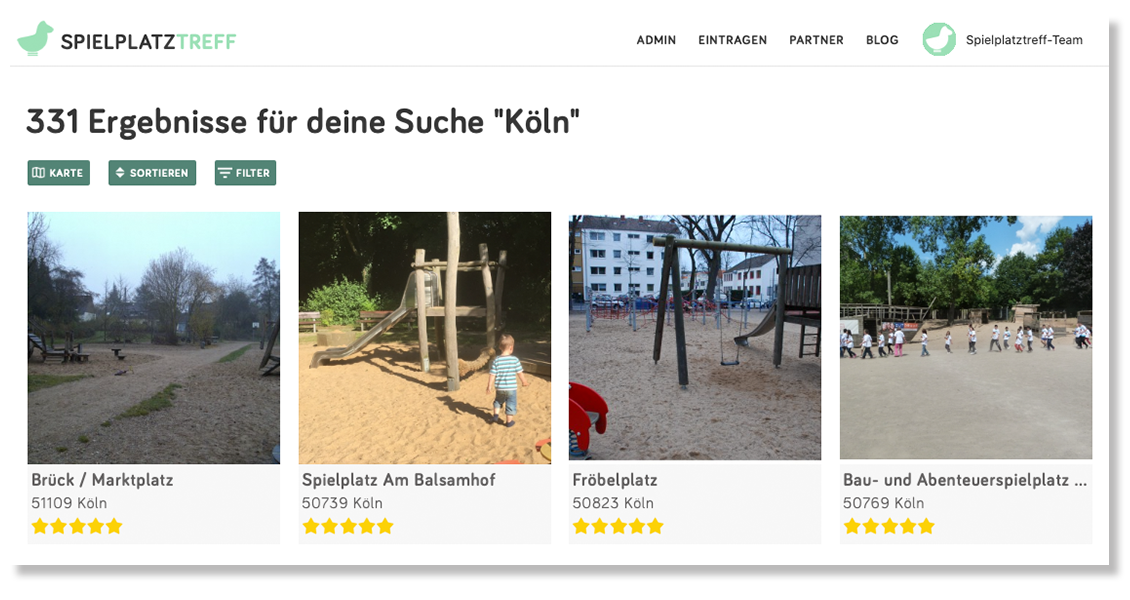The image size is (1130, 600).
Task: Open the Spielplatz Am Balsamhof photo
Action: [424, 338]
